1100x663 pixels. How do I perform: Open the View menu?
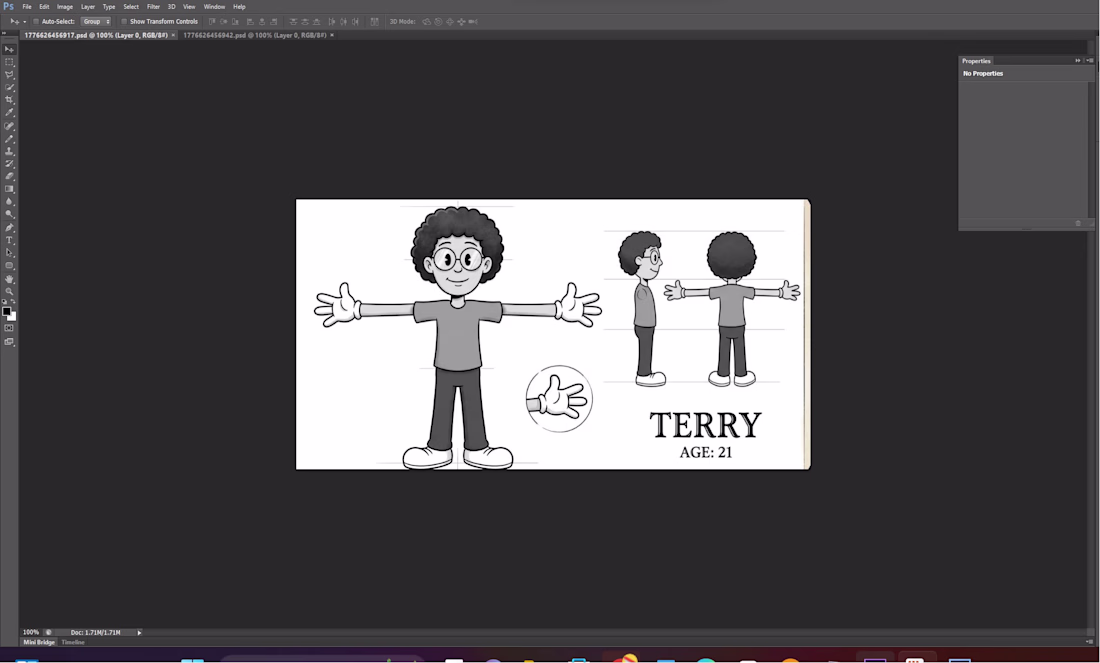[189, 6]
